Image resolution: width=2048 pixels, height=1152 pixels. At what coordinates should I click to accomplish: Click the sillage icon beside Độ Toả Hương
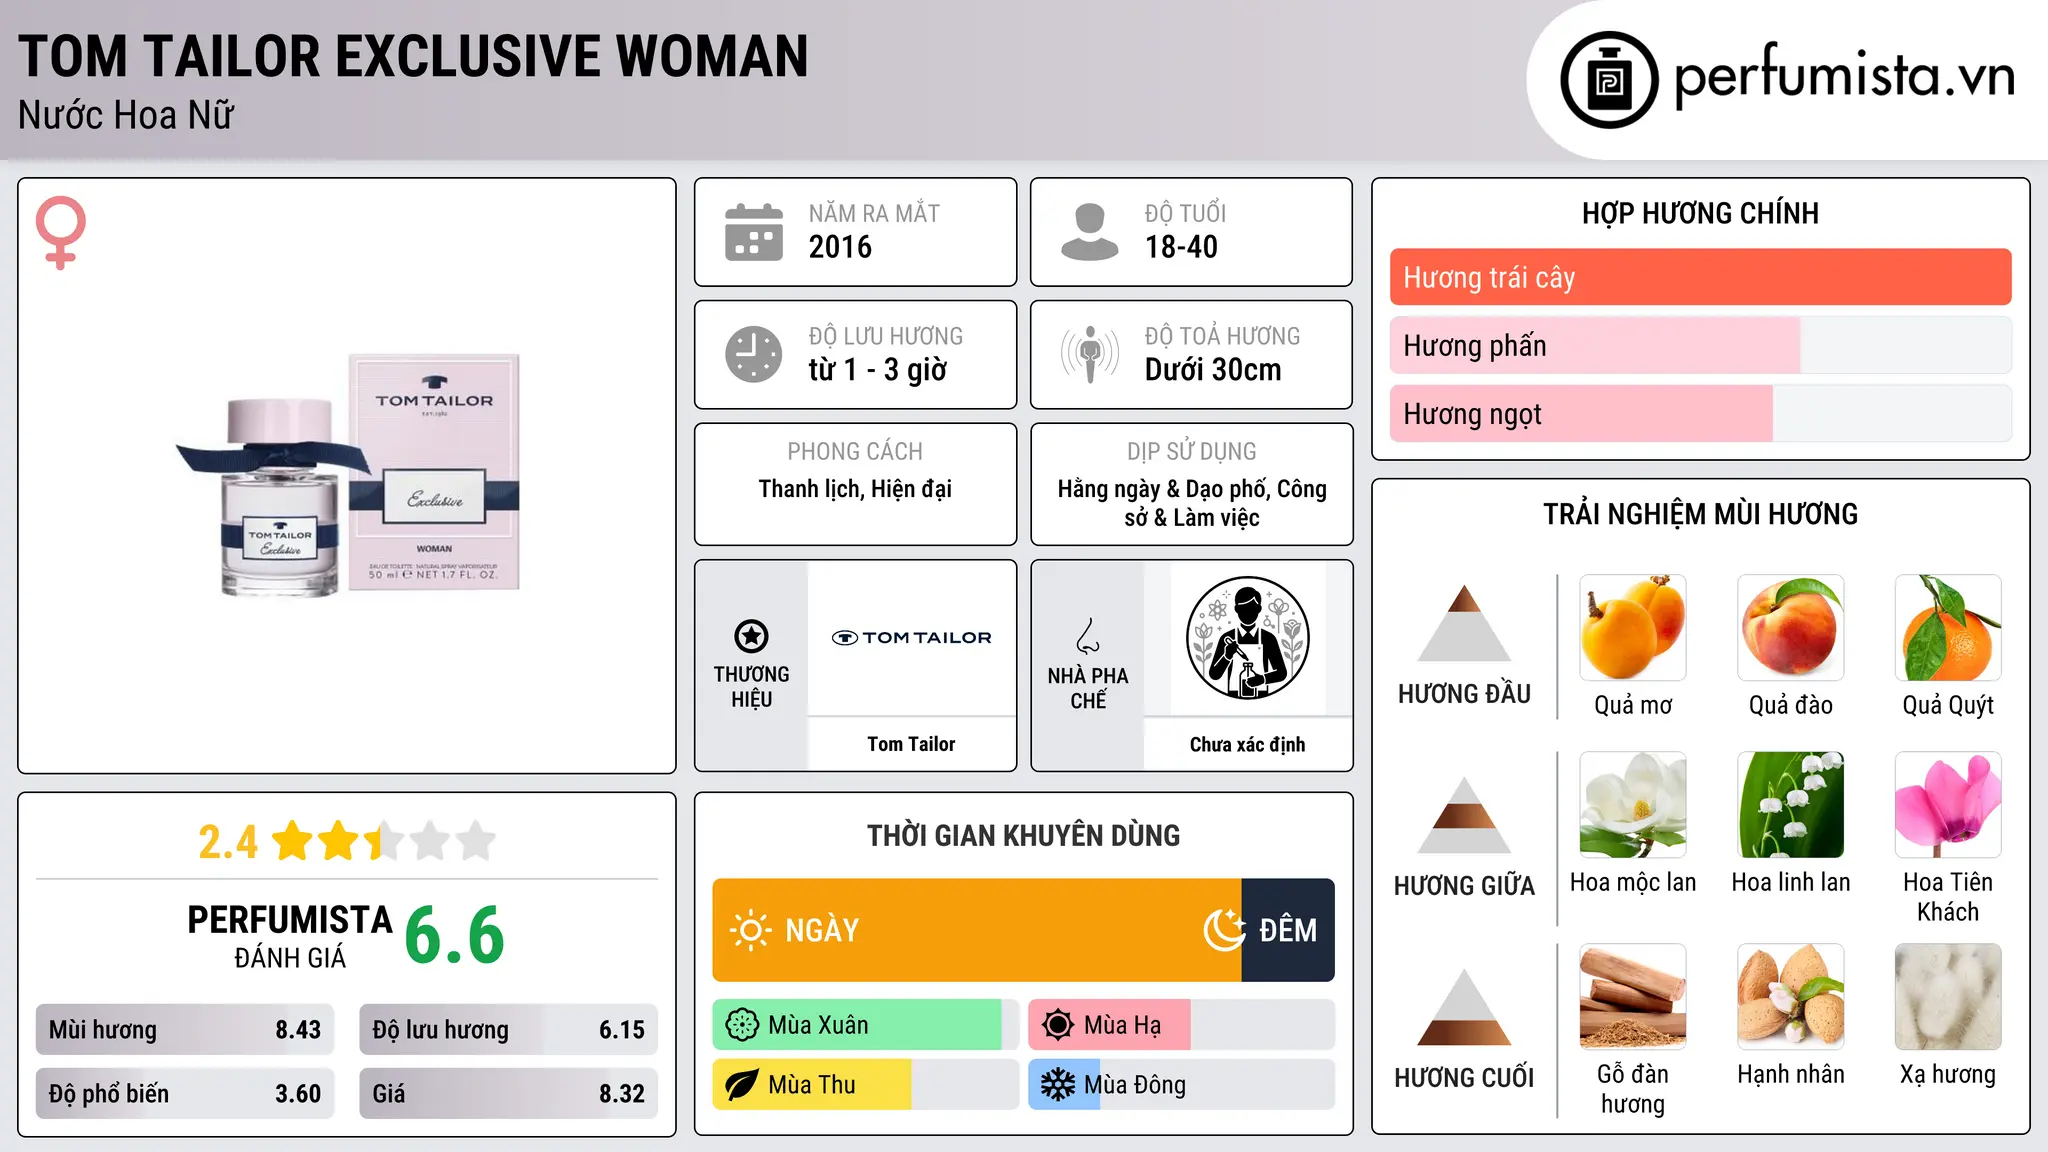point(1090,354)
